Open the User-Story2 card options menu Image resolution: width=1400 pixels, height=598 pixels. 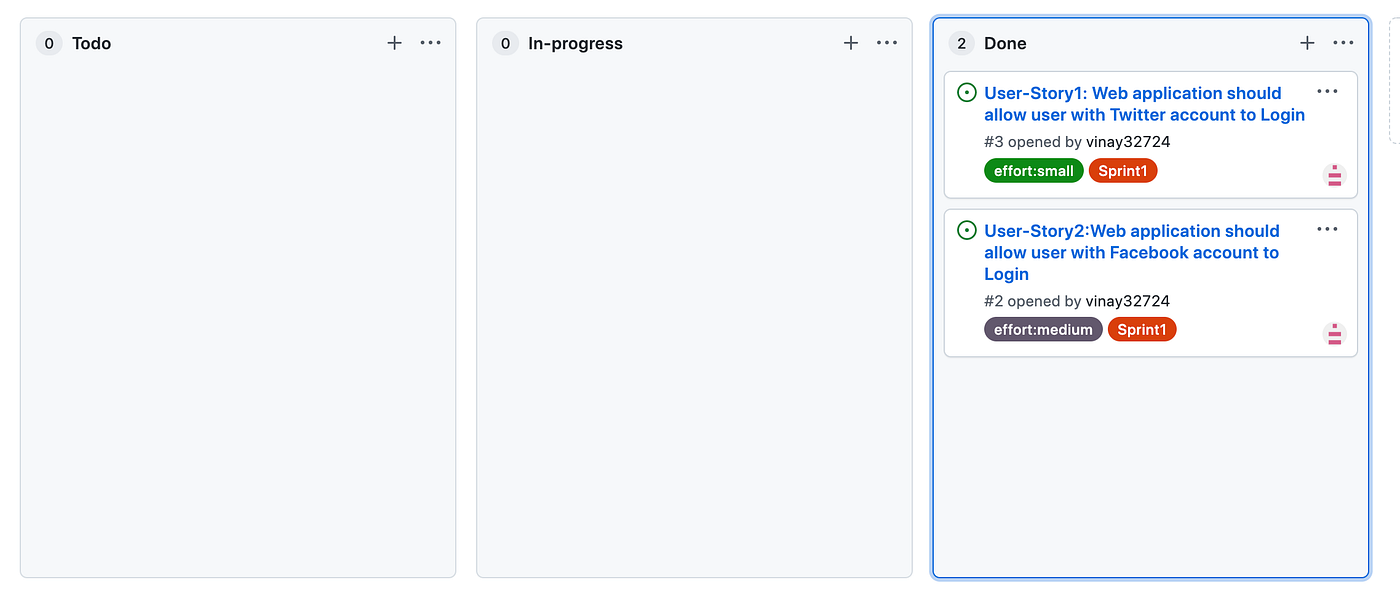pyautogui.click(x=1327, y=229)
